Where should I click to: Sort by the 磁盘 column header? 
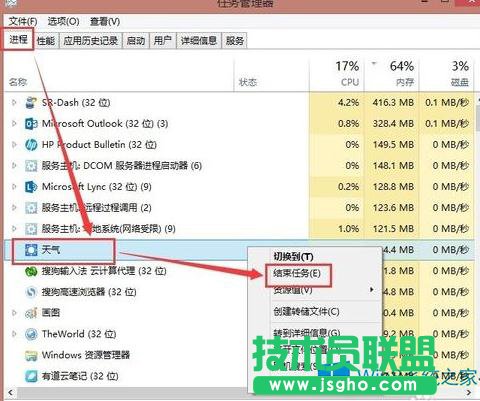[460, 82]
